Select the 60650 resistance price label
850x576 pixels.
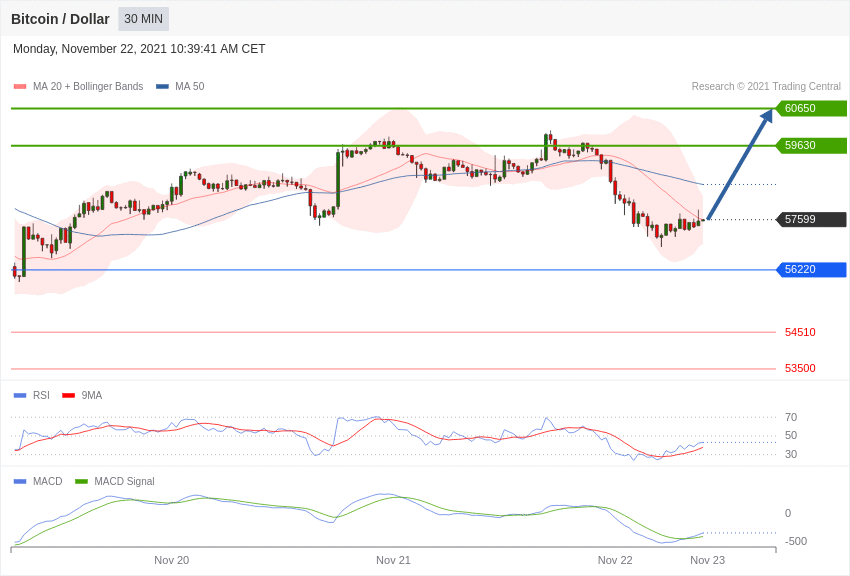[812, 108]
